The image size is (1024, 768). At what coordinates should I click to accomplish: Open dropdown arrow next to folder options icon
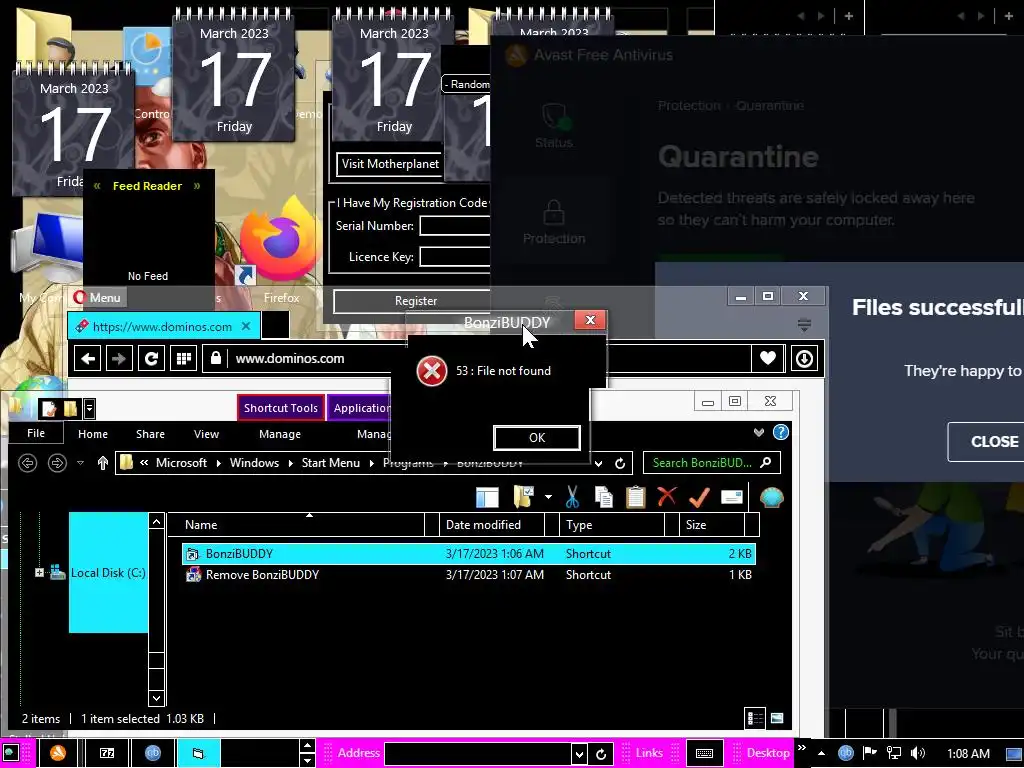(x=548, y=498)
